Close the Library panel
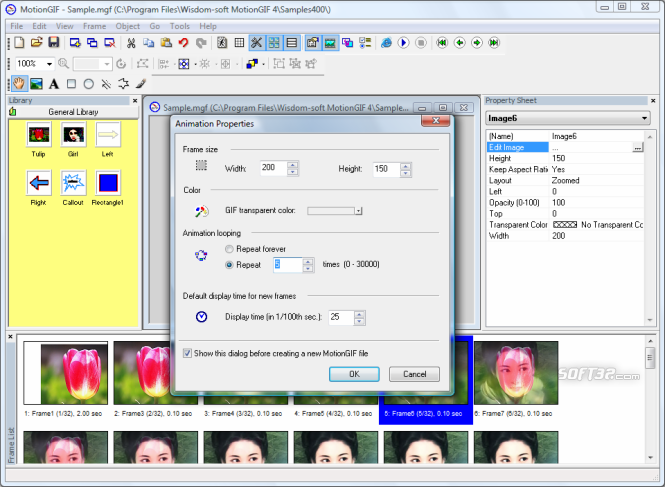The height and width of the screenshot is (487, 665). click(x=135, y=101)
